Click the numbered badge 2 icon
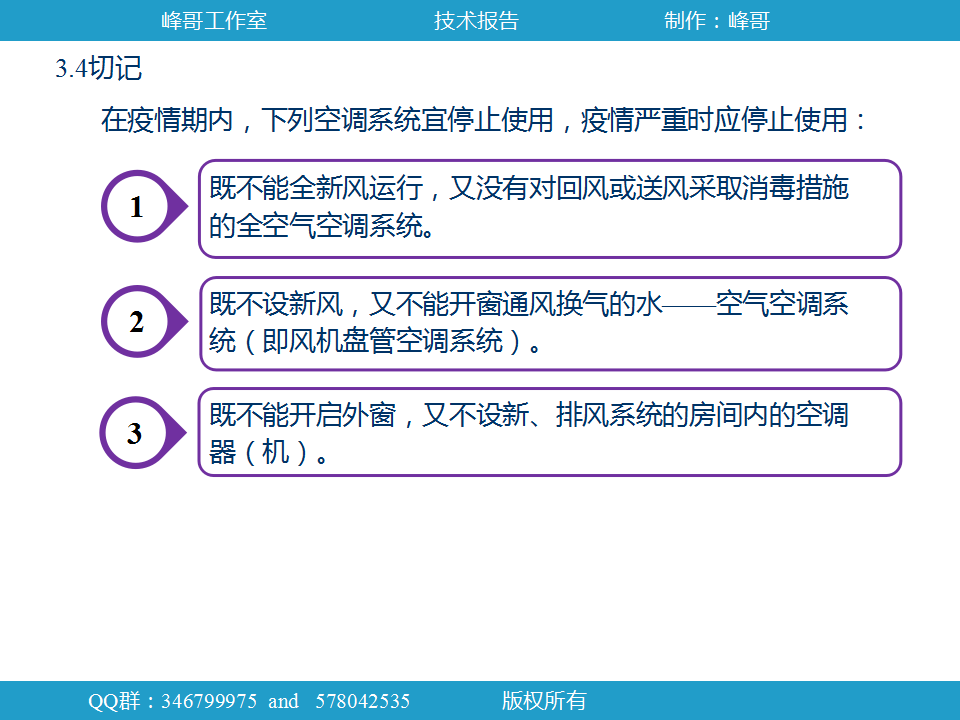Viewport: 960px width, 720px height. 144,321
